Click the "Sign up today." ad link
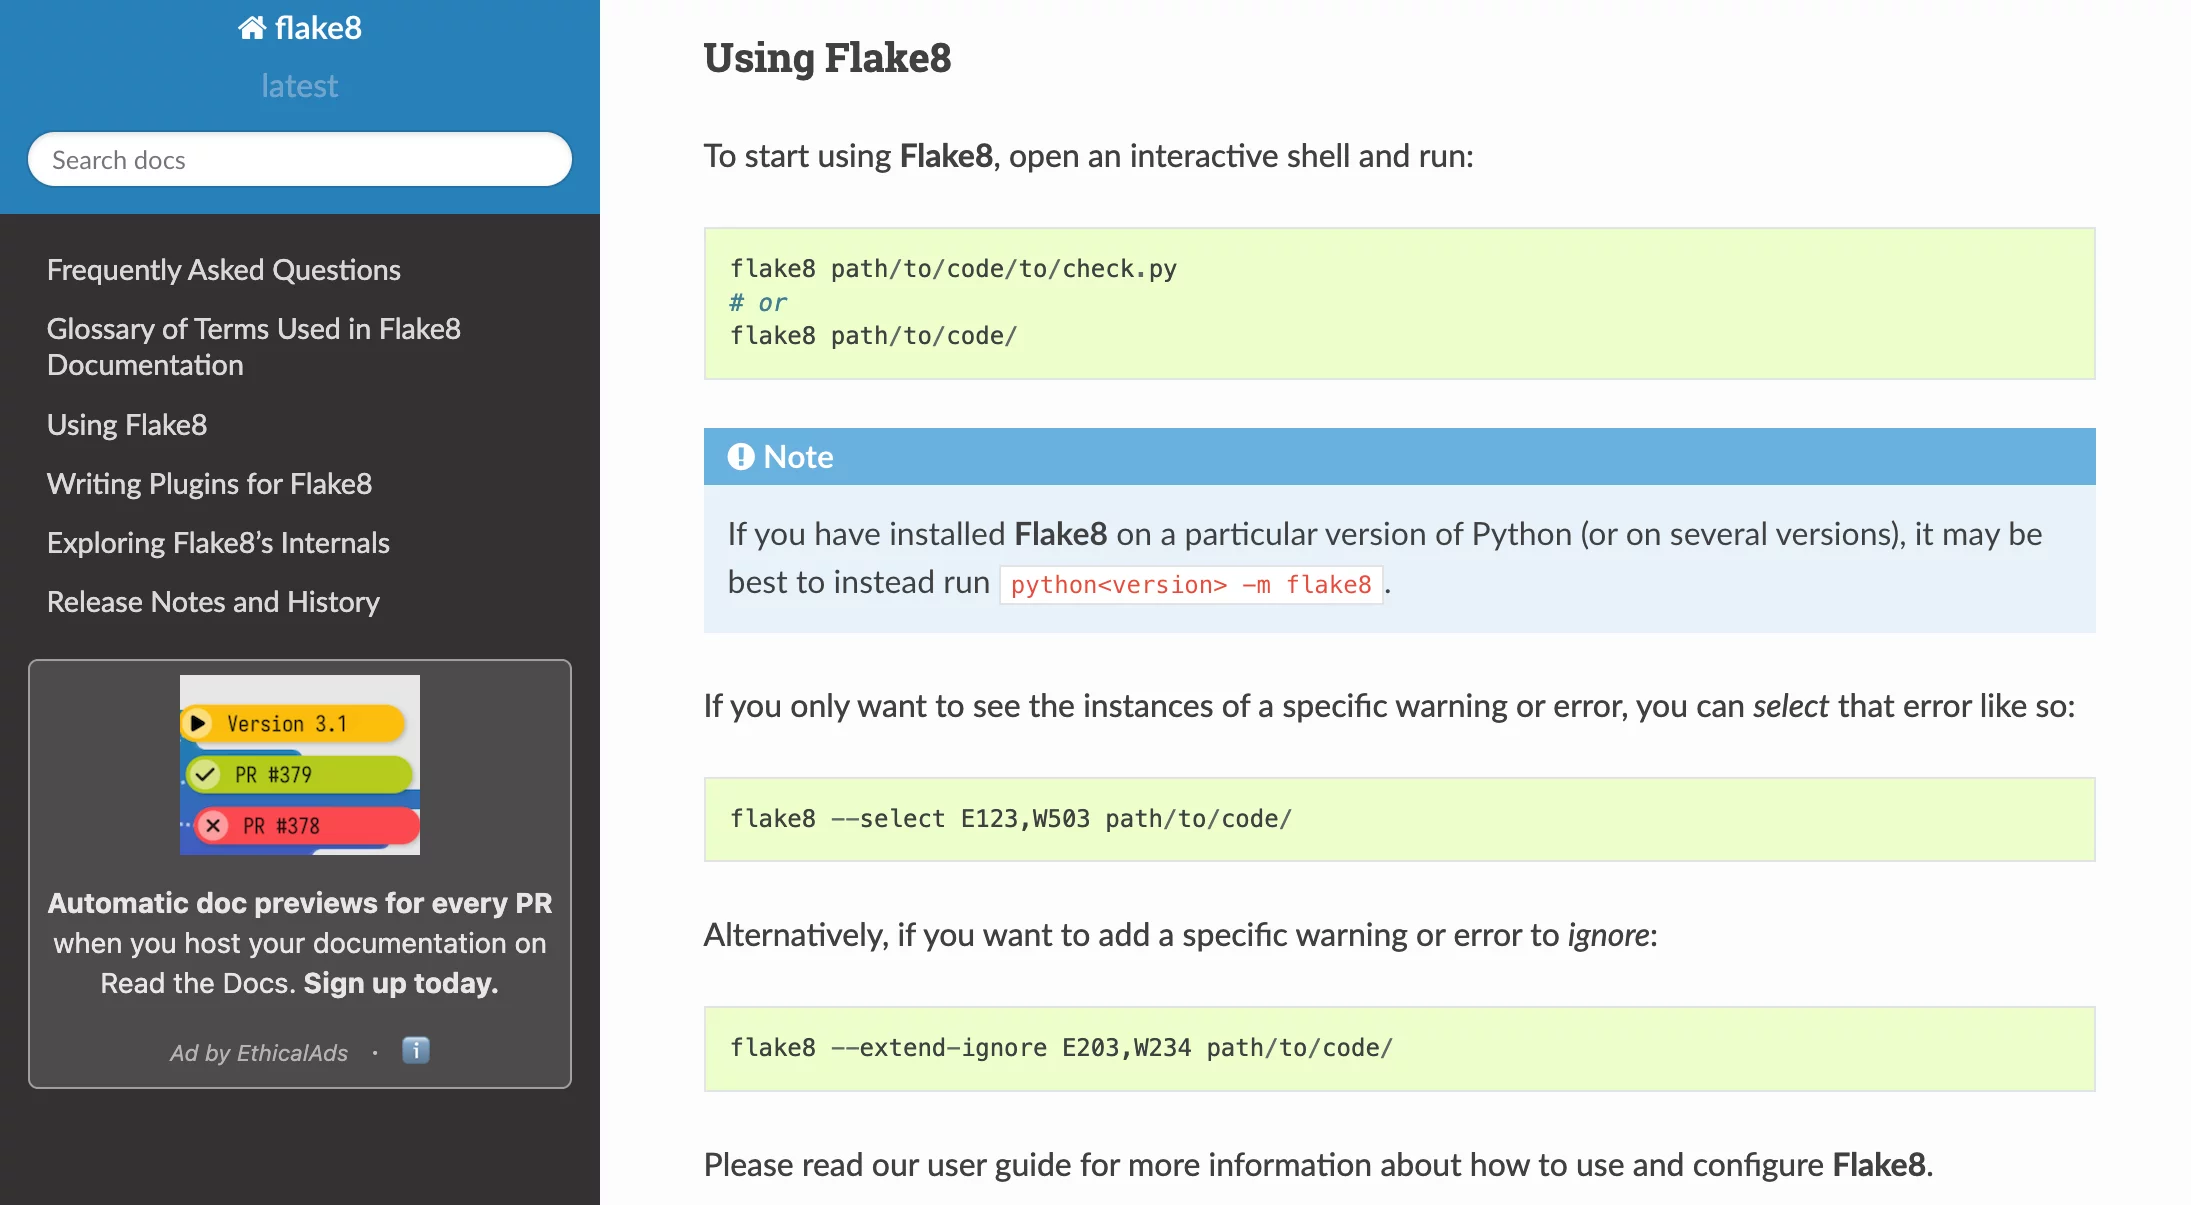Image resolution: width=2191 pixels, height=1205 pixels. coord(400,983)
